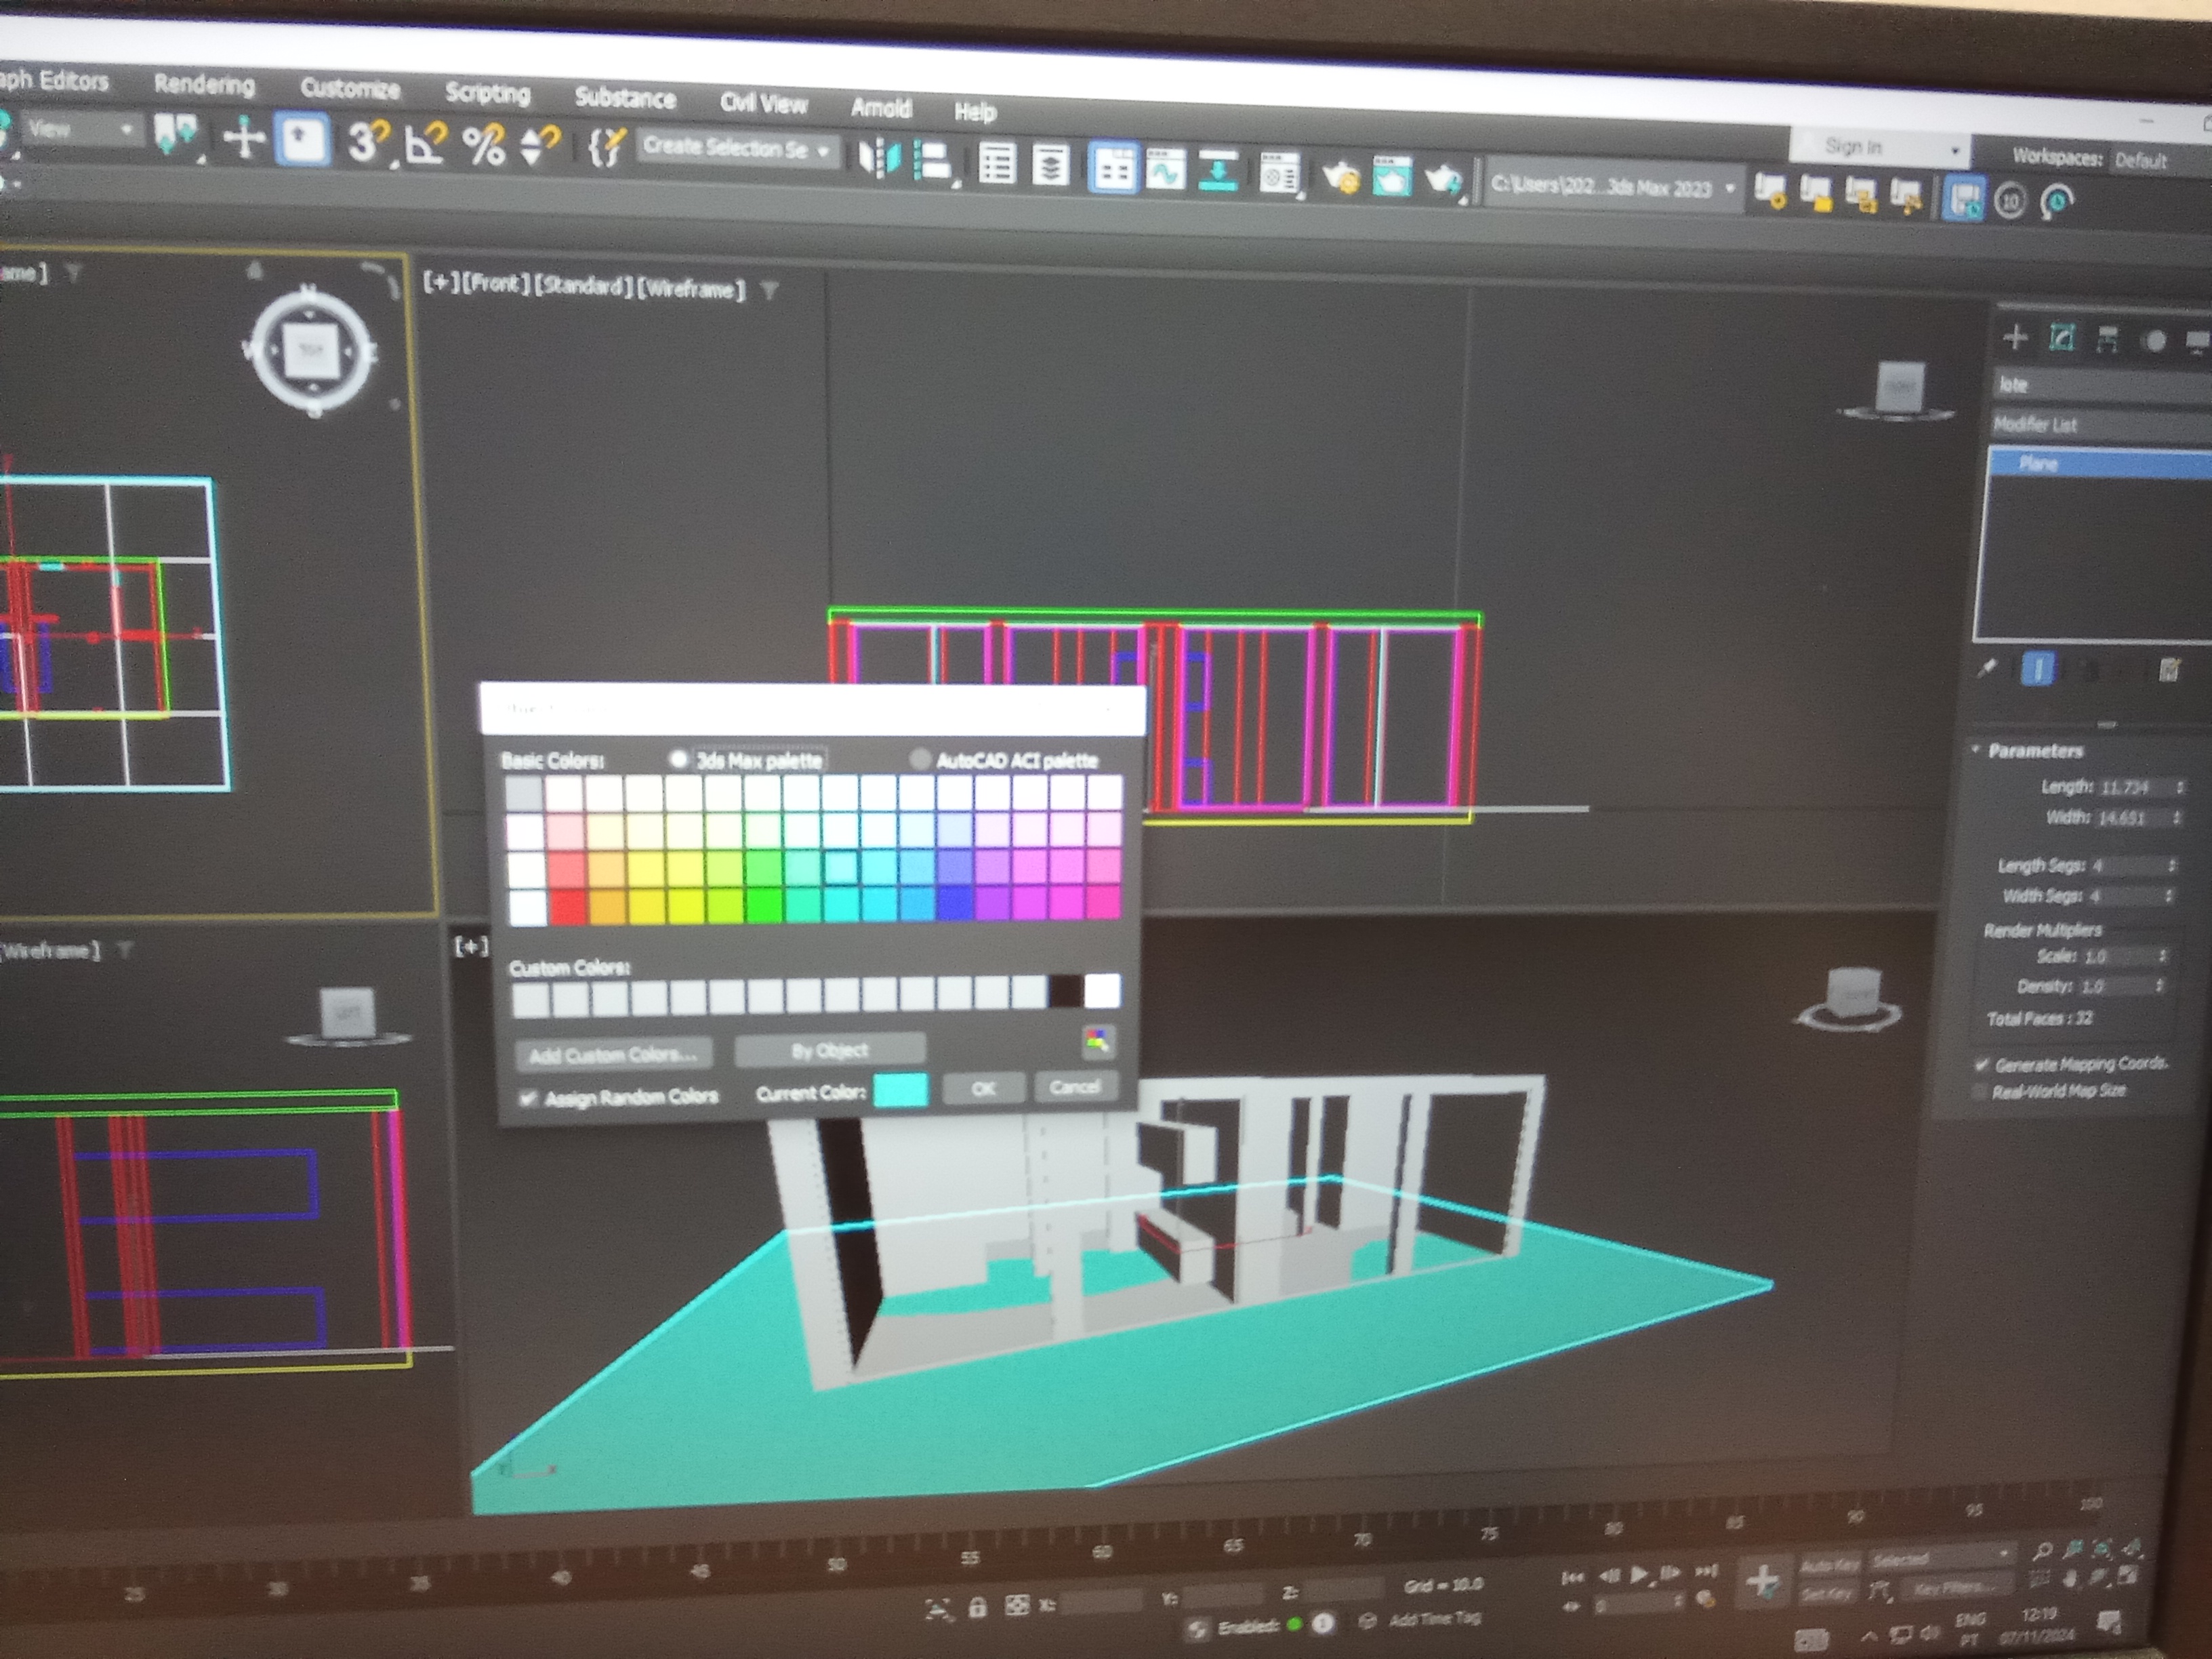Click the Align tool icon
This screenshot has height=1659, width=2212.
pyautogui.click(x=934, y=163)
